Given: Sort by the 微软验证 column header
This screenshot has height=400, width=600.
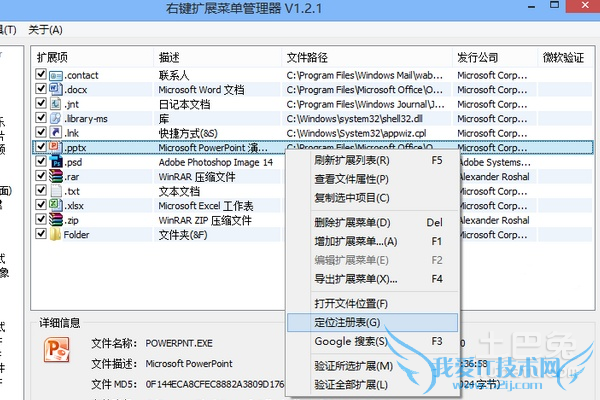Looking at the screenshot, I should [565, 57].
